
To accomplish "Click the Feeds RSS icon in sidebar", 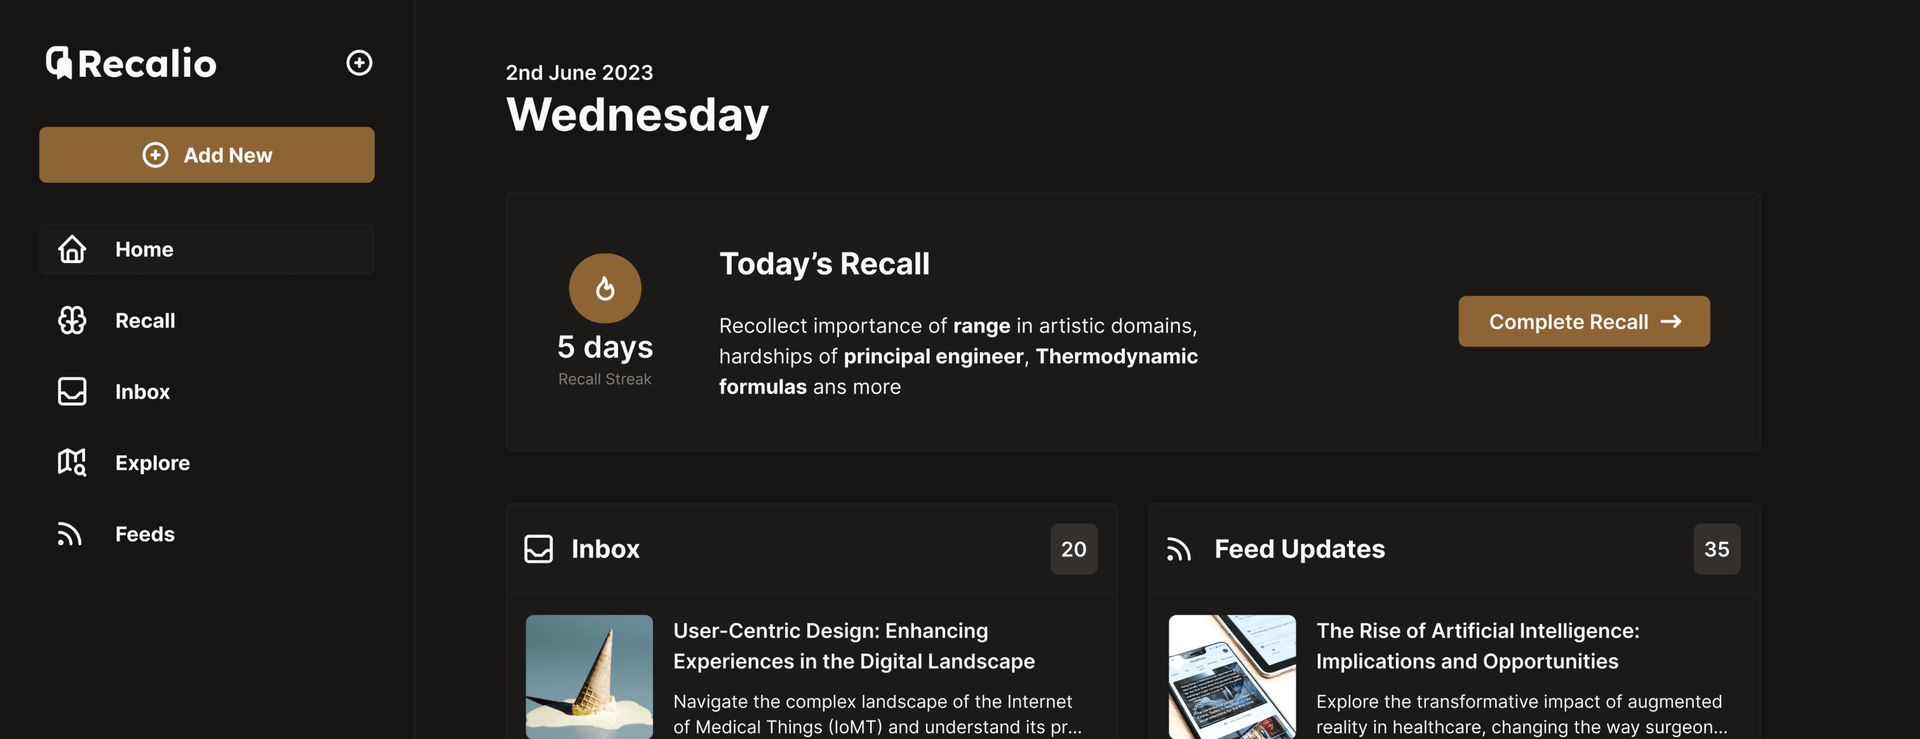I will (70, 534).
